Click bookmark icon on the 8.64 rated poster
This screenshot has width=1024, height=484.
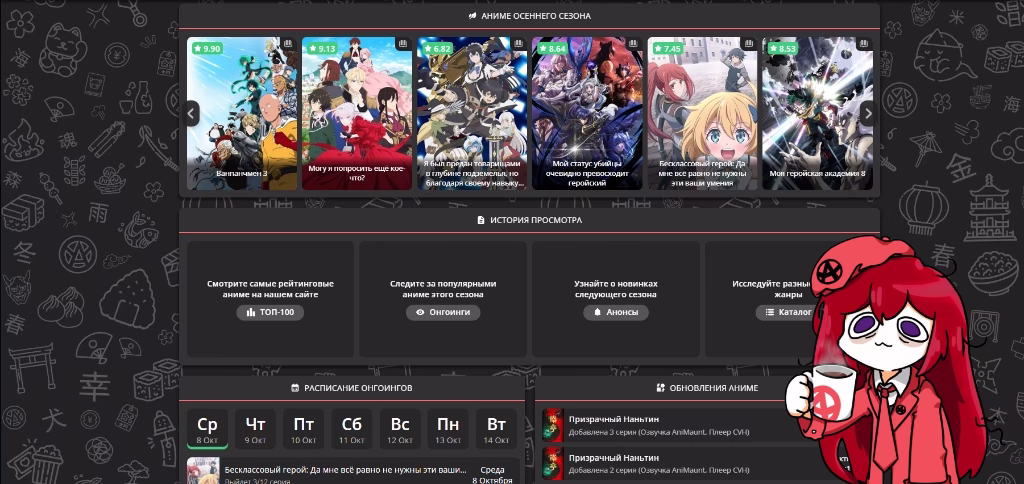633,45
